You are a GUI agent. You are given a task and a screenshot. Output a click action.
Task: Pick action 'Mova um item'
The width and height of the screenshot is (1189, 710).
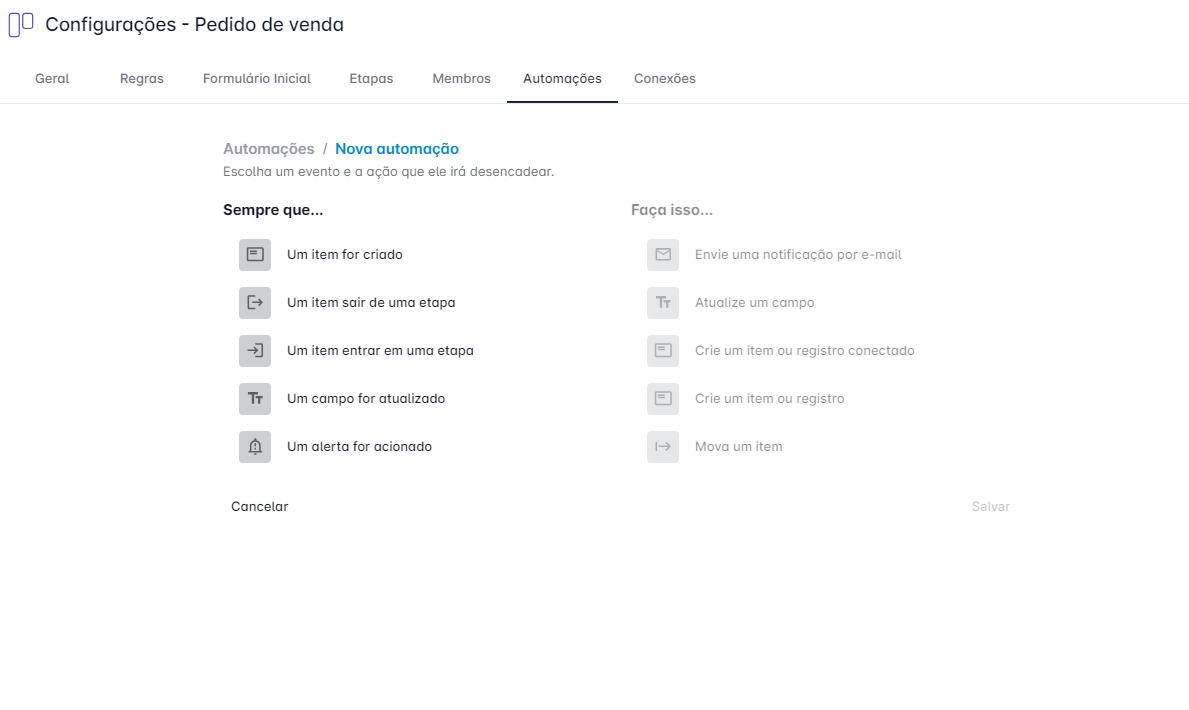pos(739,447)
